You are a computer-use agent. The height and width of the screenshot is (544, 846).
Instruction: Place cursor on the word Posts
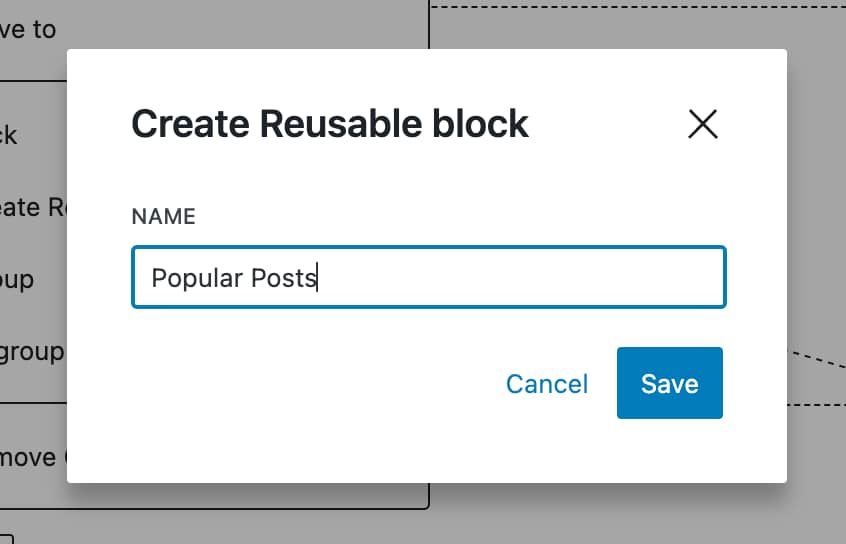283,278
